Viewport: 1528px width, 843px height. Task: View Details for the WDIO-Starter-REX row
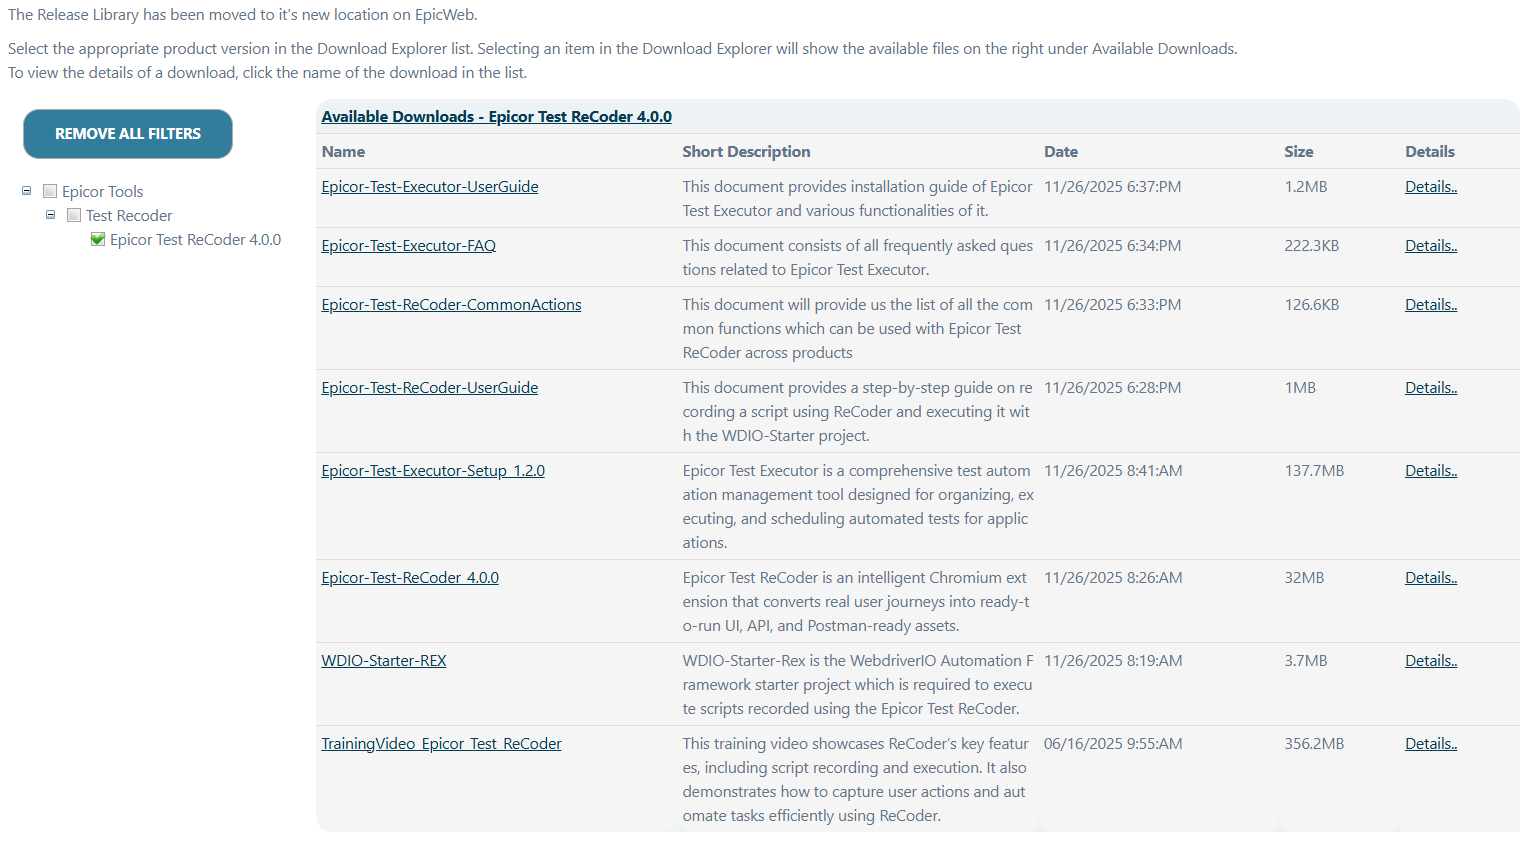coord(1430,661)
